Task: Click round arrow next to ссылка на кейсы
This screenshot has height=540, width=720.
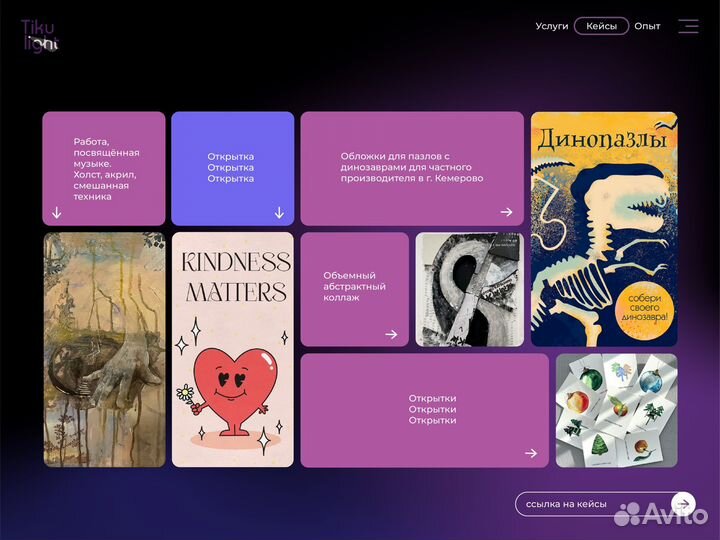Action: tap(682, 504)
